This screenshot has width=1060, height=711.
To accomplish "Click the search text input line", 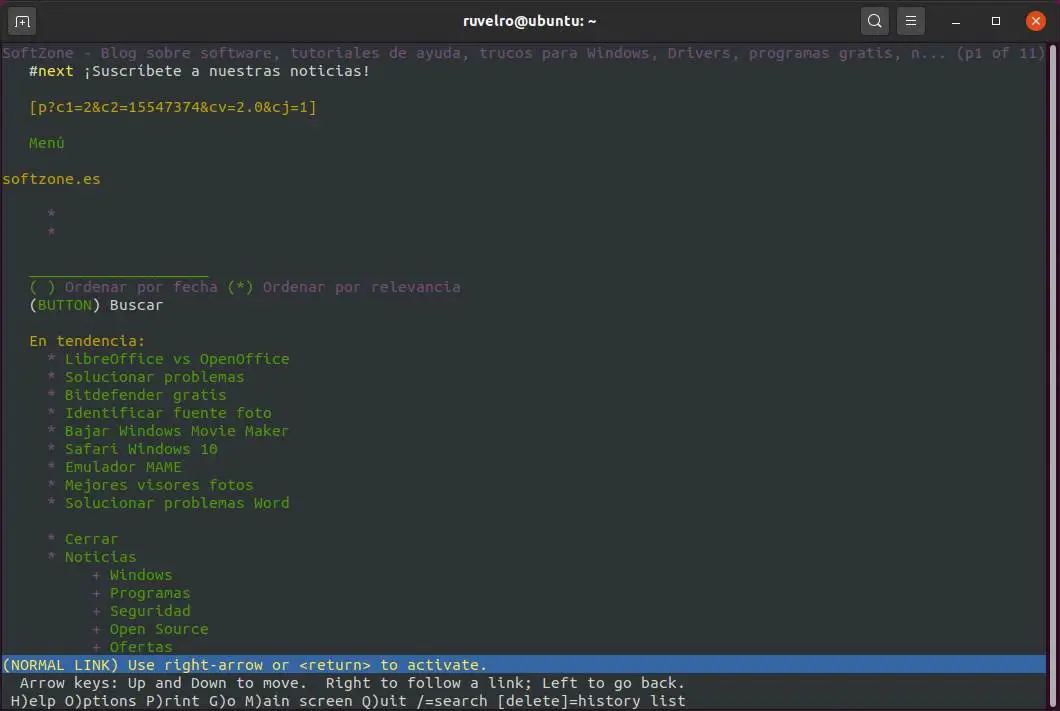I will [119, 272].
